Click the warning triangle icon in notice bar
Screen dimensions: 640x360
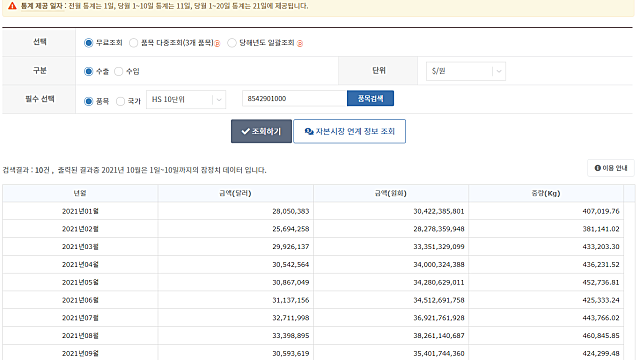point(12,6)
